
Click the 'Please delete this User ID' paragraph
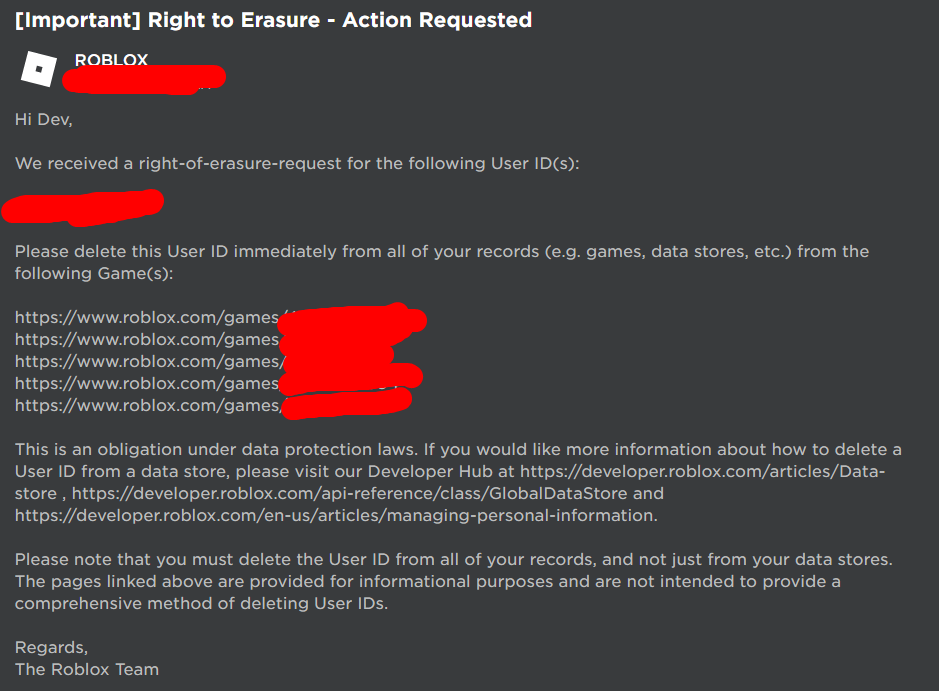[x=442, y=262]
